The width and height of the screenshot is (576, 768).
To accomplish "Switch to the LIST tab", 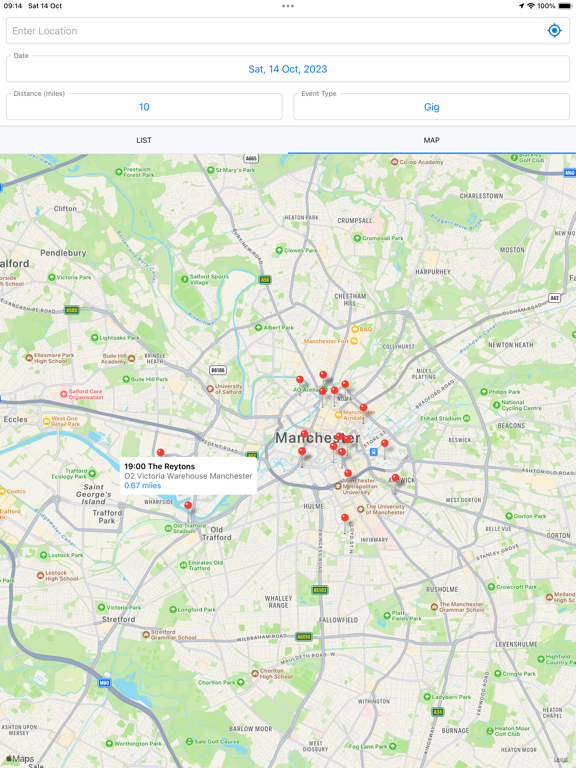I will [144, 140].
